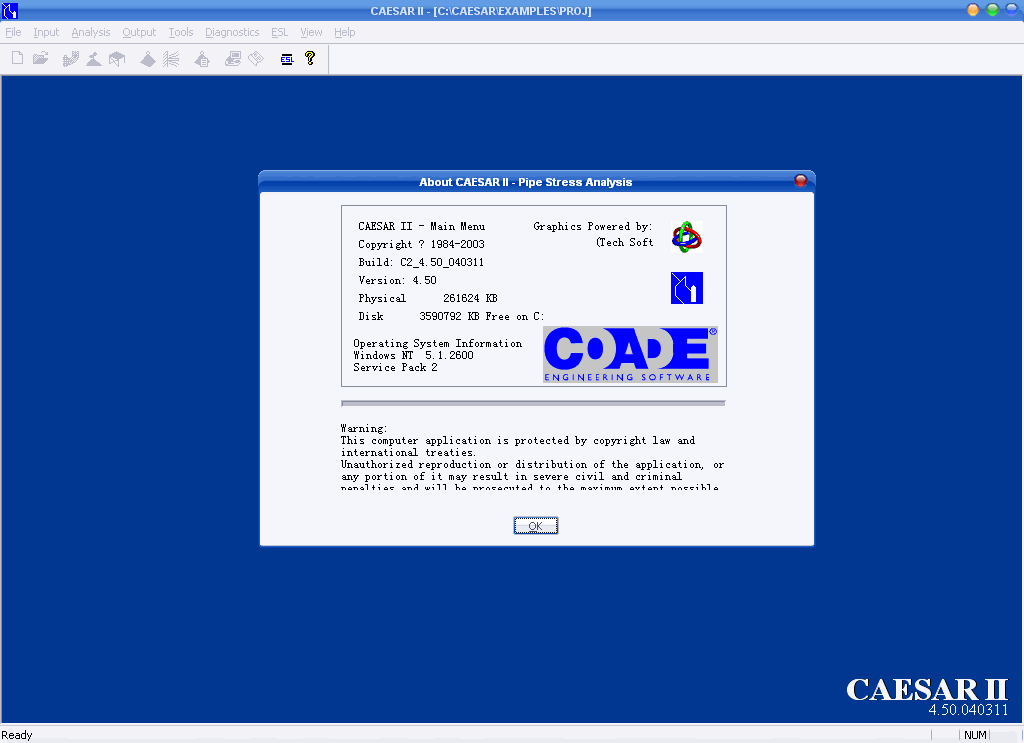1024x743 pixels.
Task: Click the New file toolbar icon
Action: 18,58
